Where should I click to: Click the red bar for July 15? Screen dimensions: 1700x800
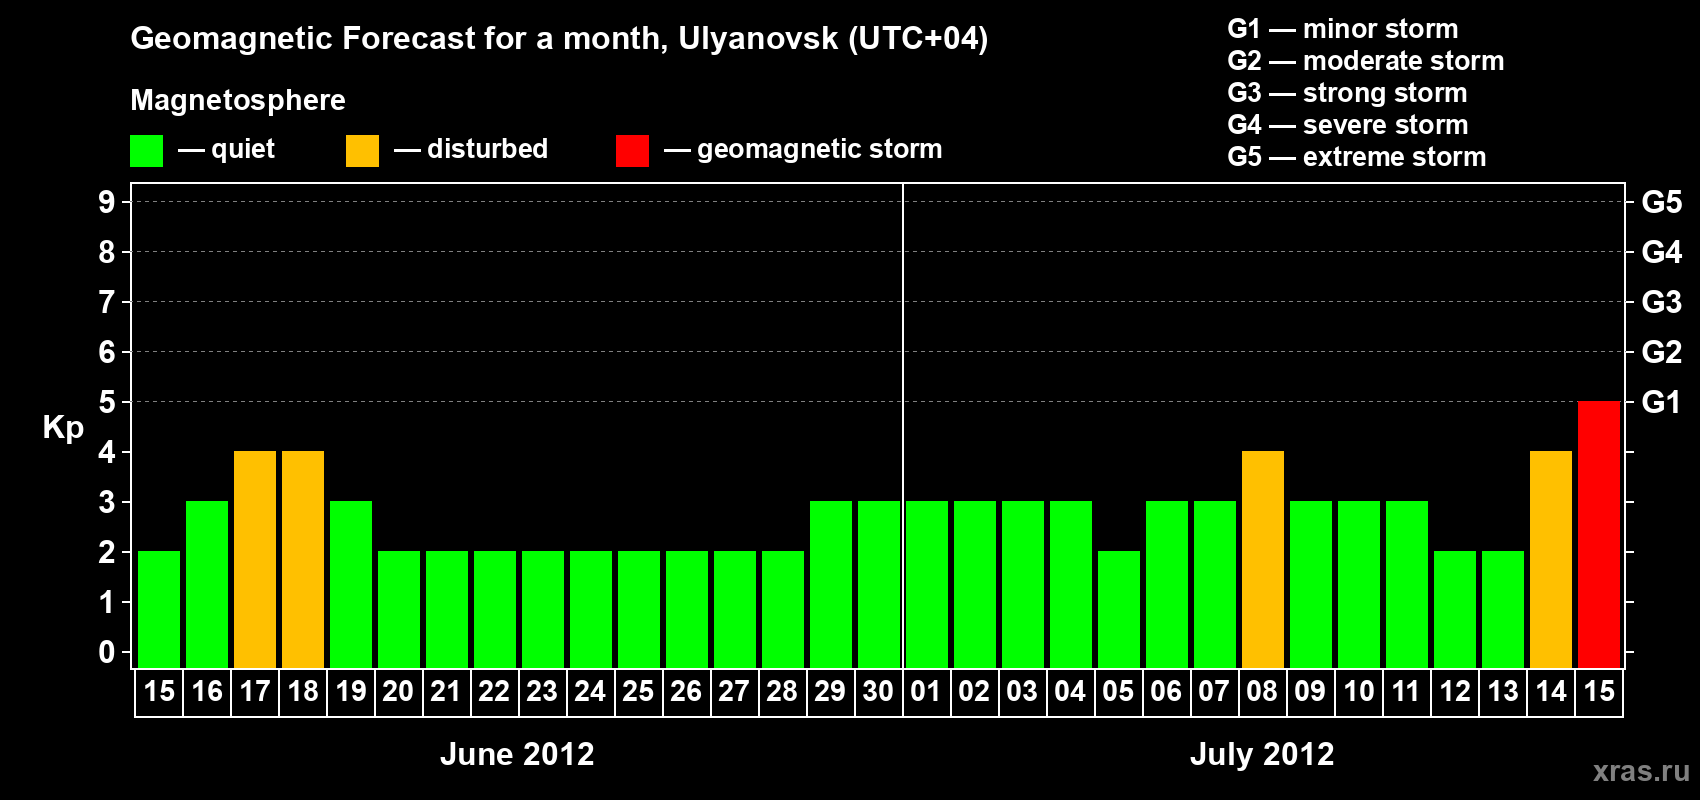coord(1599,534)
